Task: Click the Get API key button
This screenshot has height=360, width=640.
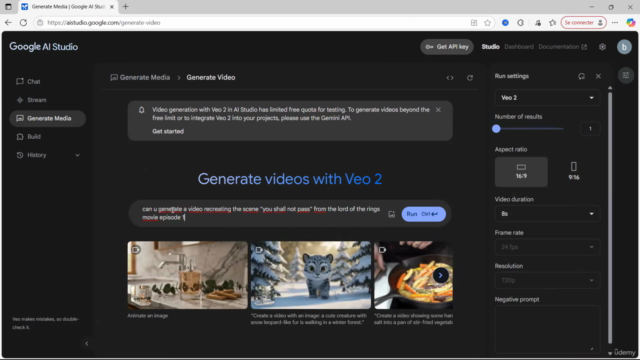Action: coord(447,47)
